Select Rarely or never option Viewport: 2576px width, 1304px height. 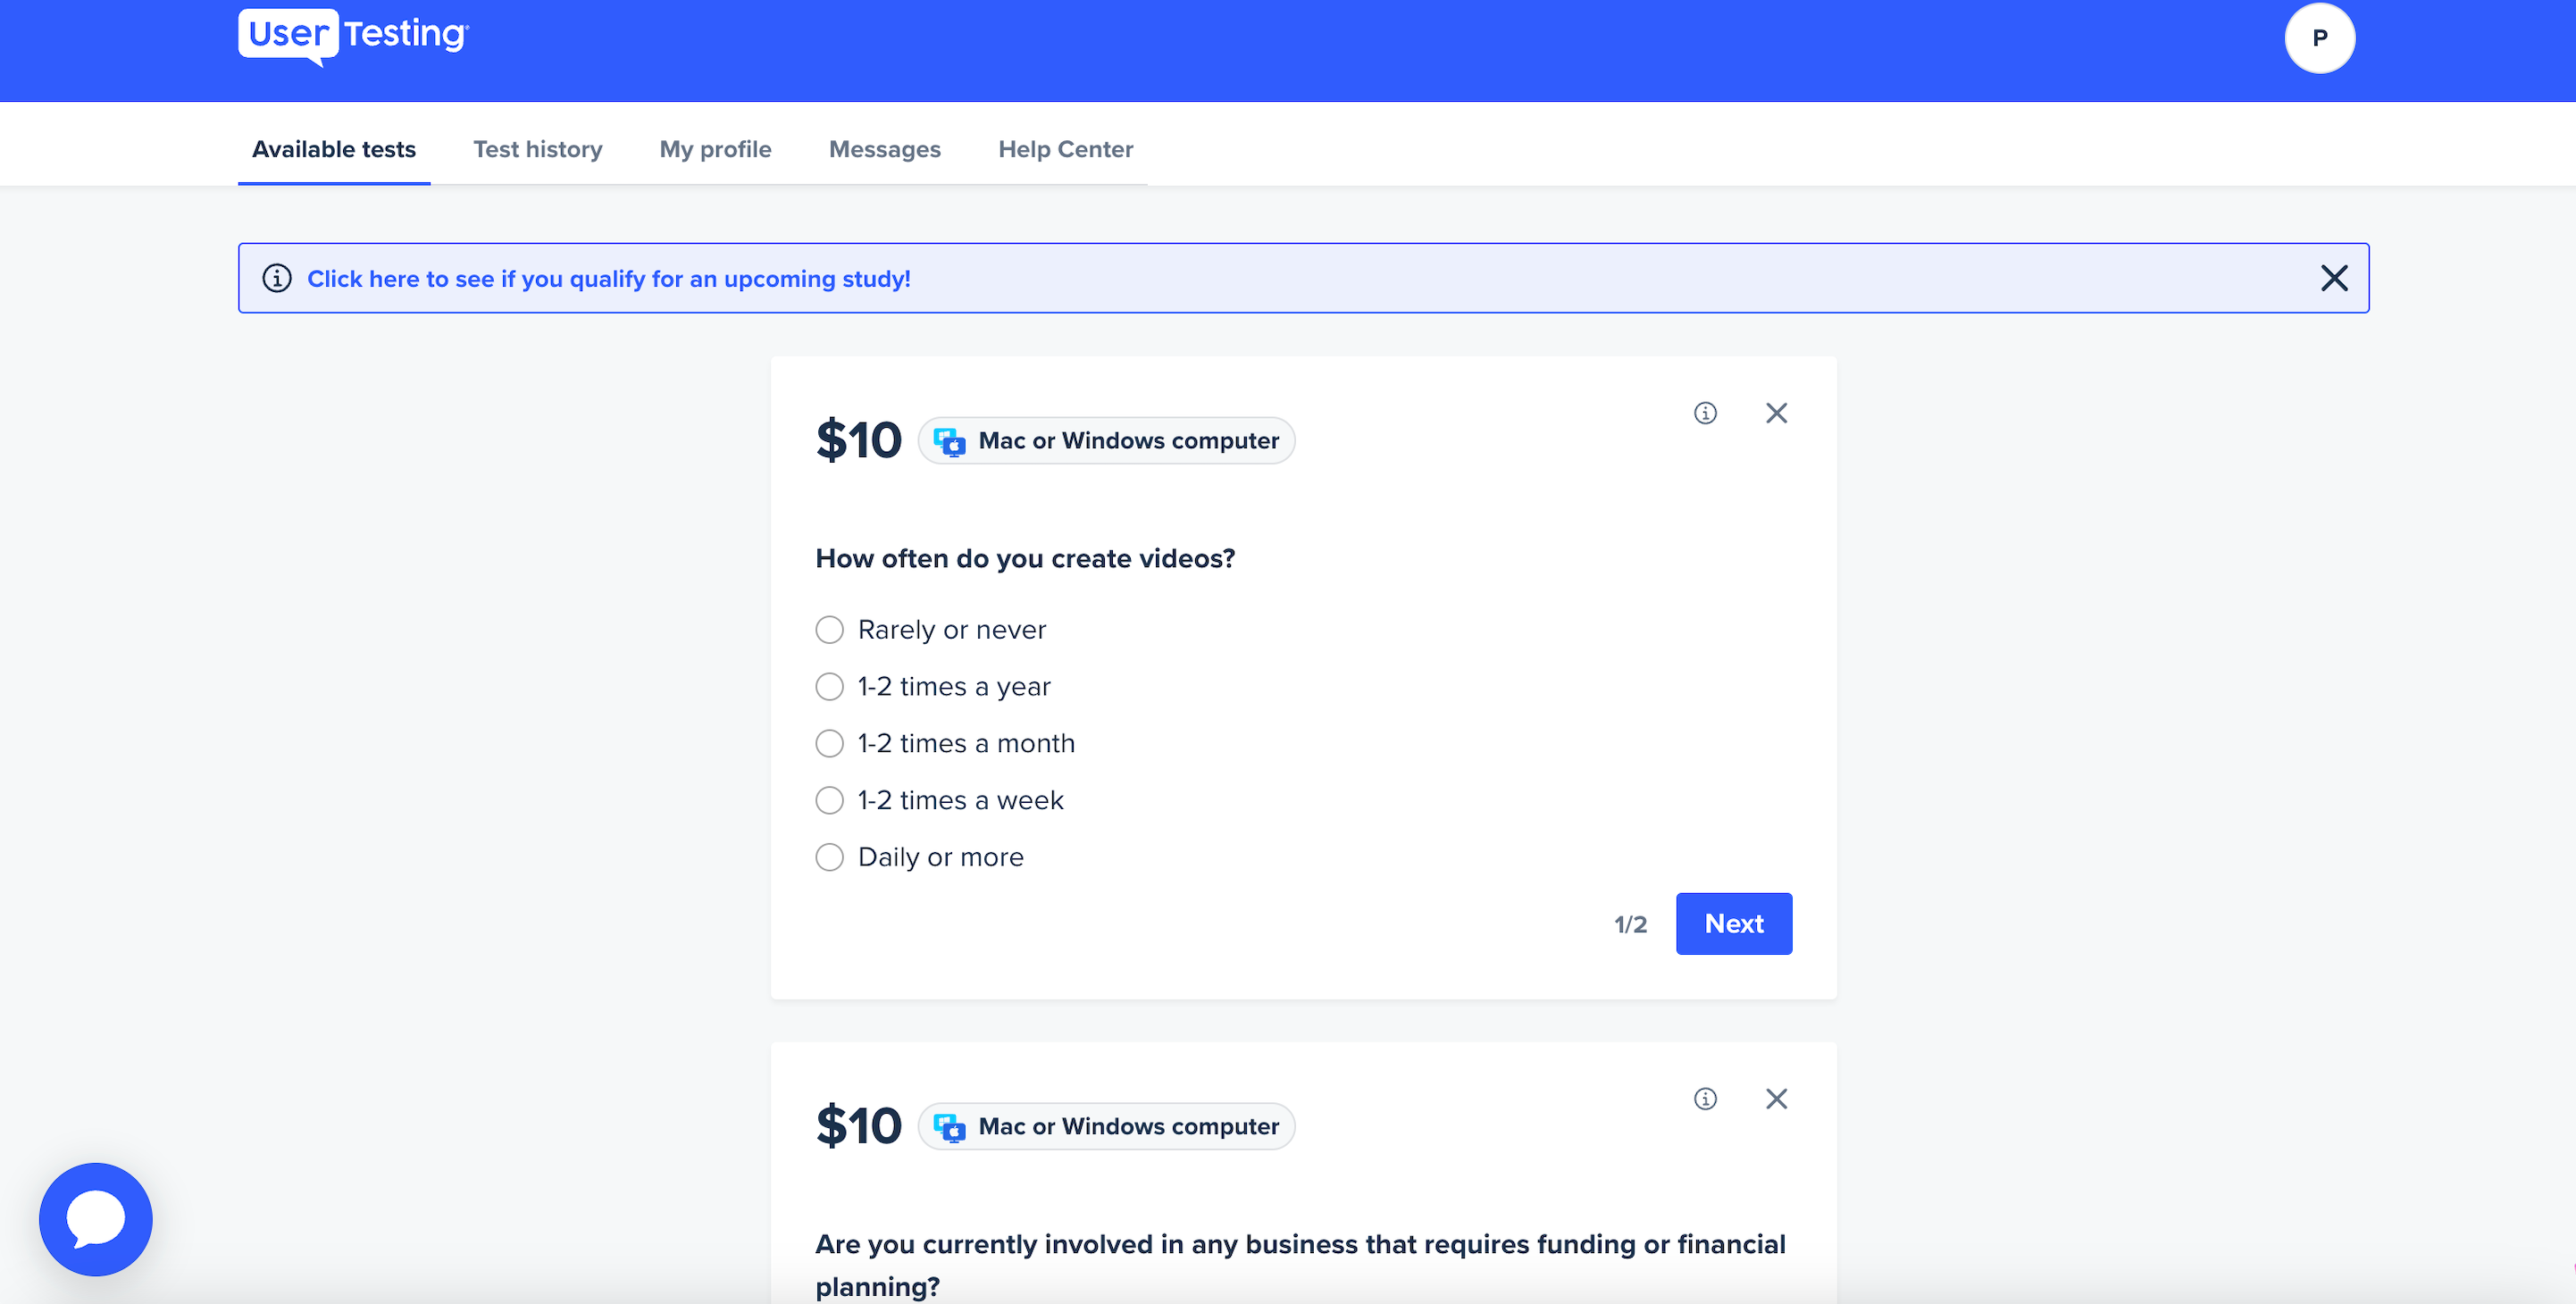coord(829,630)
